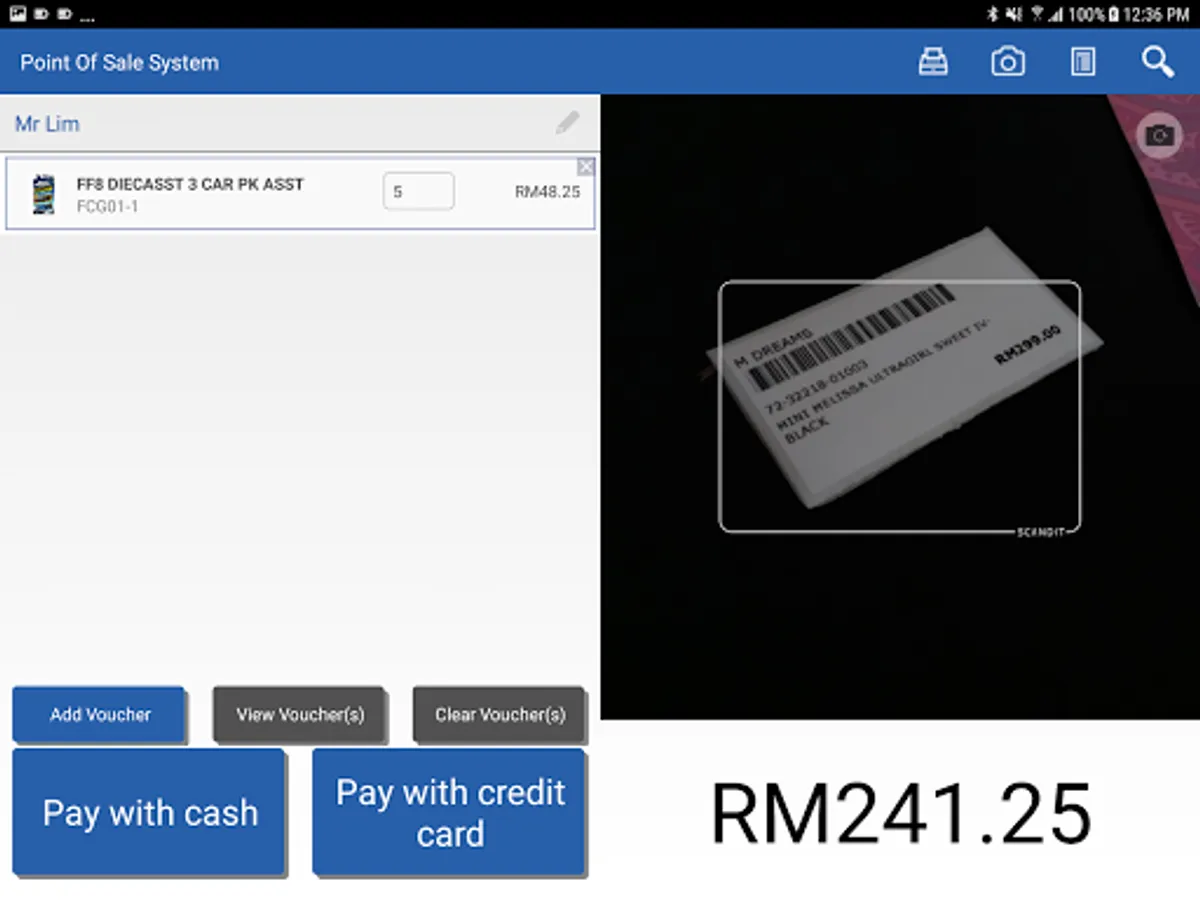Click the 12:36 PM clock
Image resolution: width=1200 pixels, height=900 pixels.
pos(1157,14)
